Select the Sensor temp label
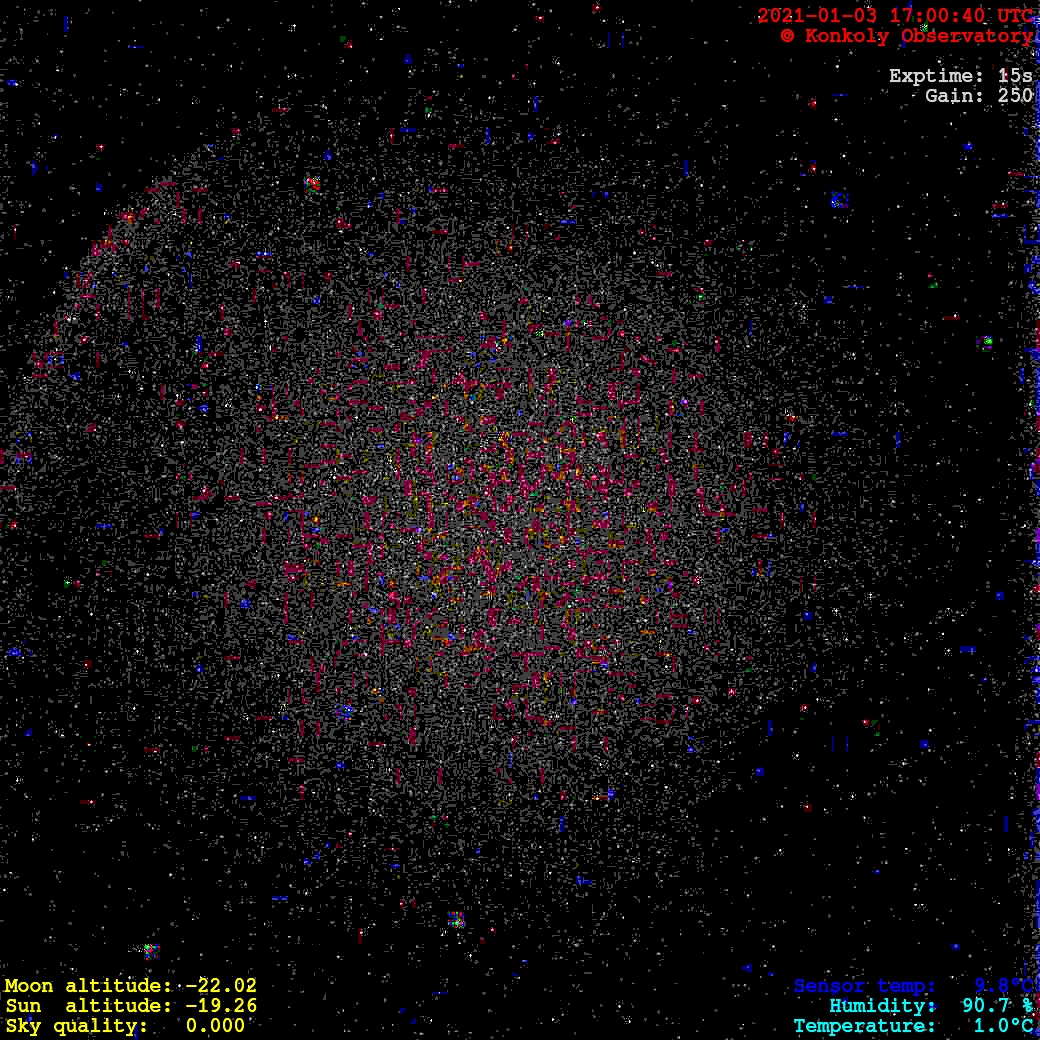 click(x=865, y=986)
